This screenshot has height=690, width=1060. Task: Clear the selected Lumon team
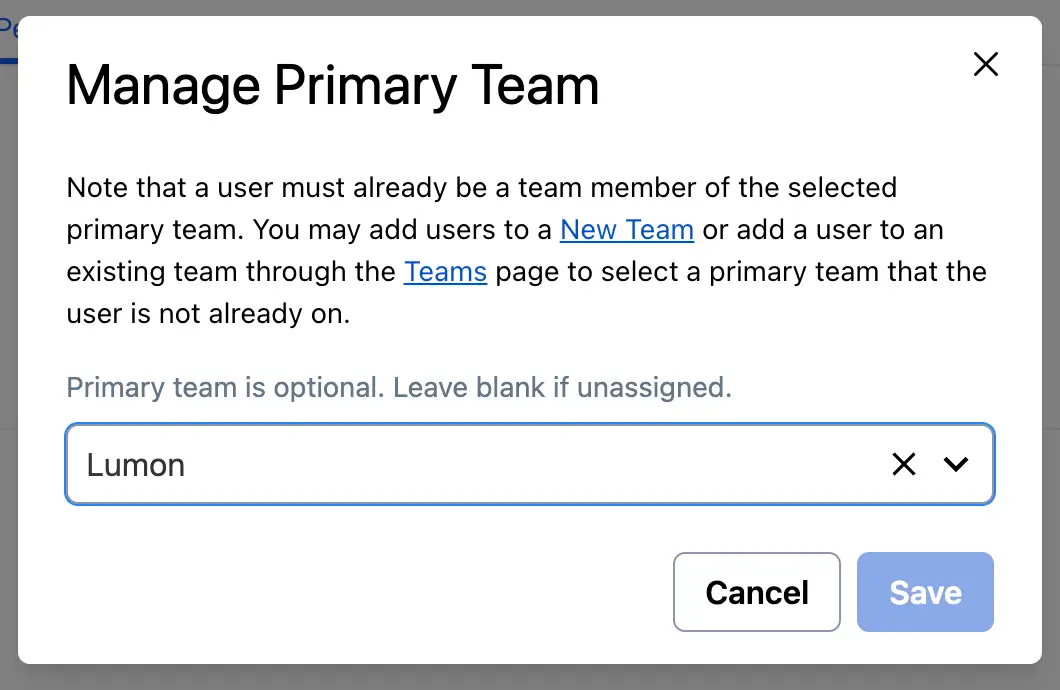coord(904,464)
